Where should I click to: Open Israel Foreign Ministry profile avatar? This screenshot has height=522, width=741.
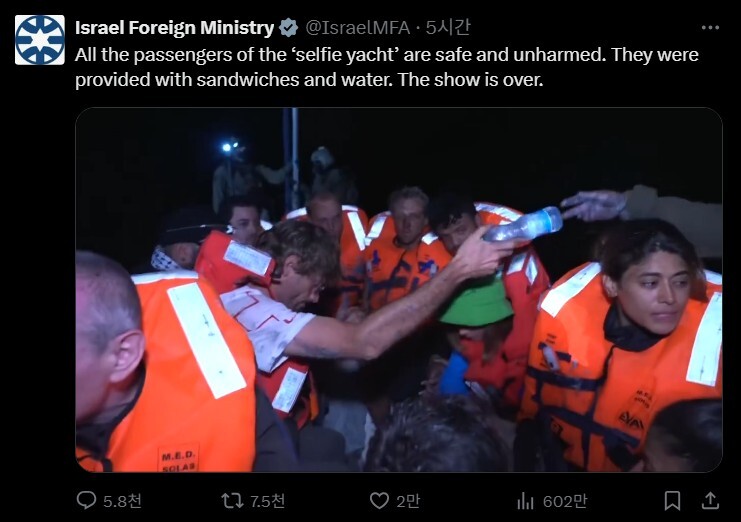(x=40, y=40)
